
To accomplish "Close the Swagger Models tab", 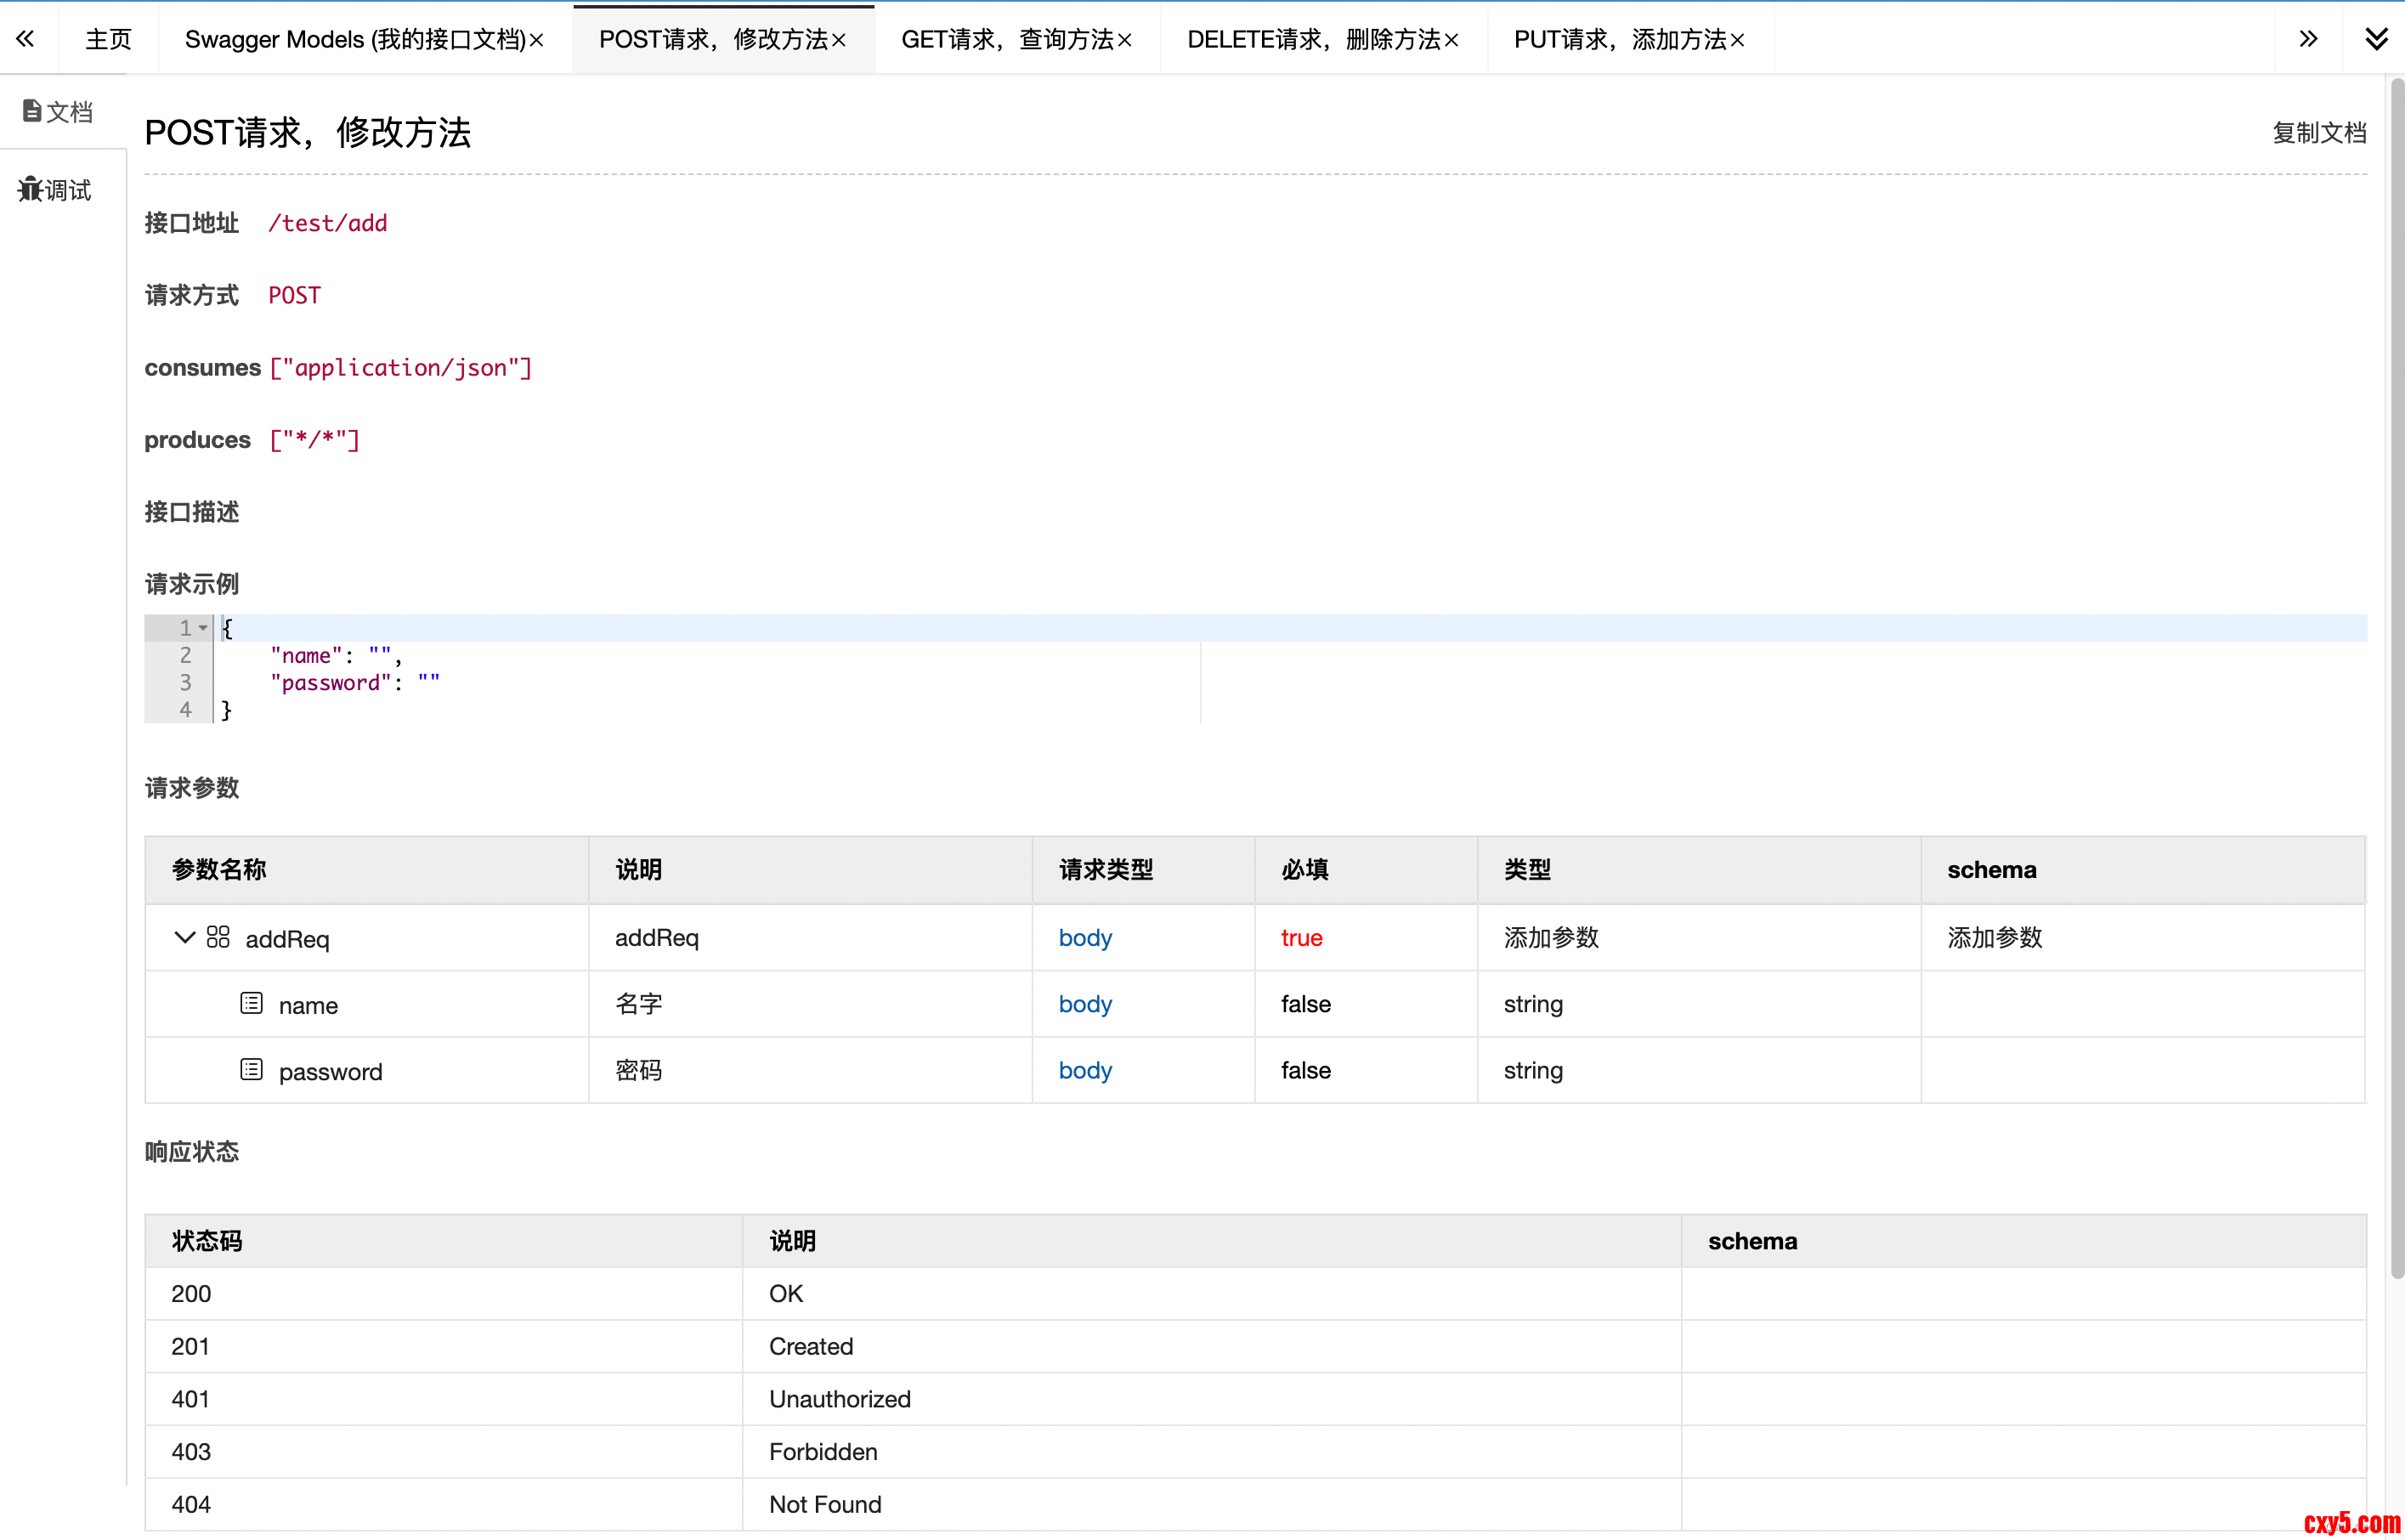I will (537, 40).
